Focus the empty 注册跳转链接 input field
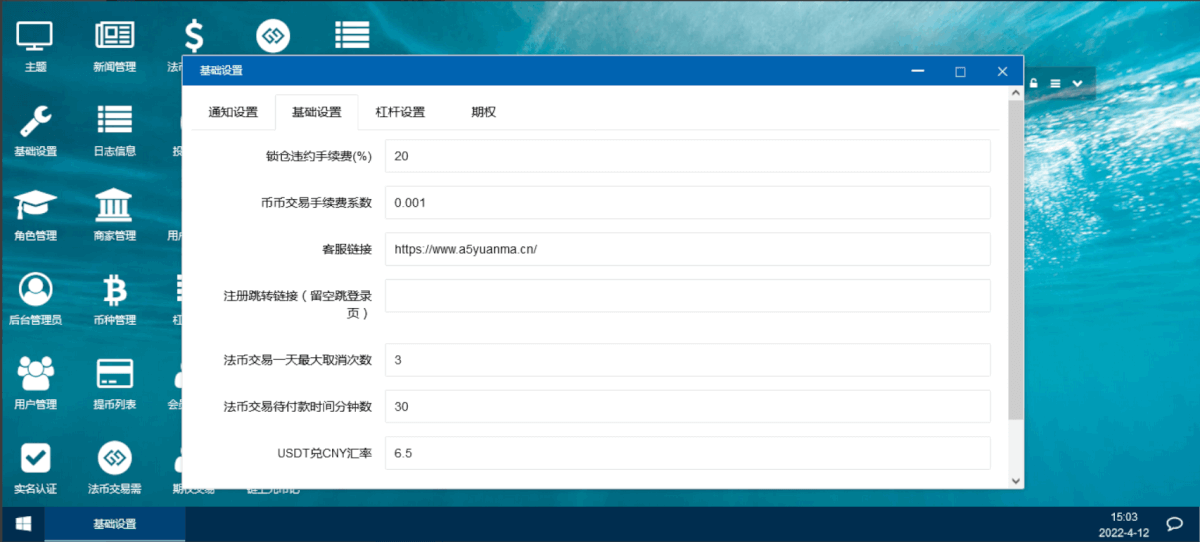Image resolution: width=1200 pixels, height=542 pixels. tap(687, 296)
